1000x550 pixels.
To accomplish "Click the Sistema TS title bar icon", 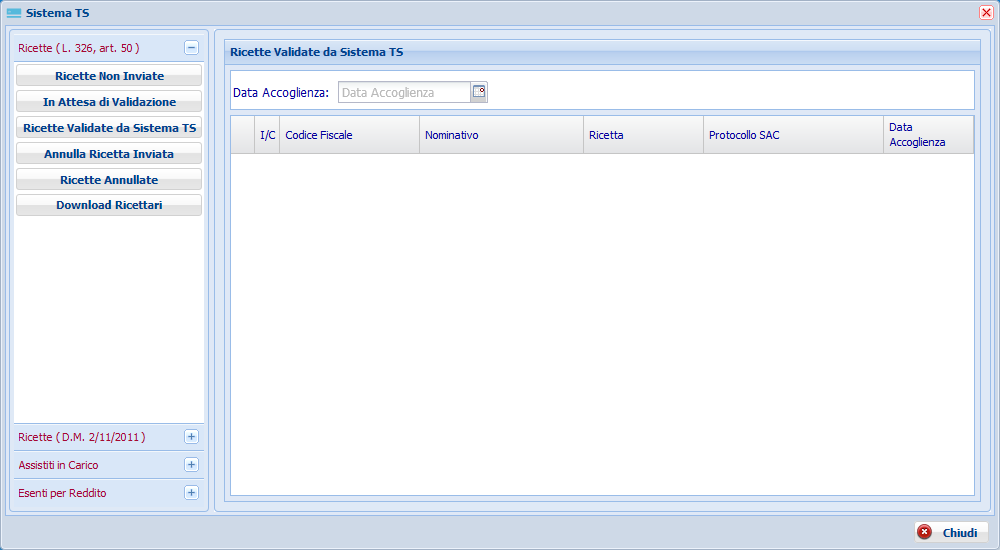I will click(14, 13).
